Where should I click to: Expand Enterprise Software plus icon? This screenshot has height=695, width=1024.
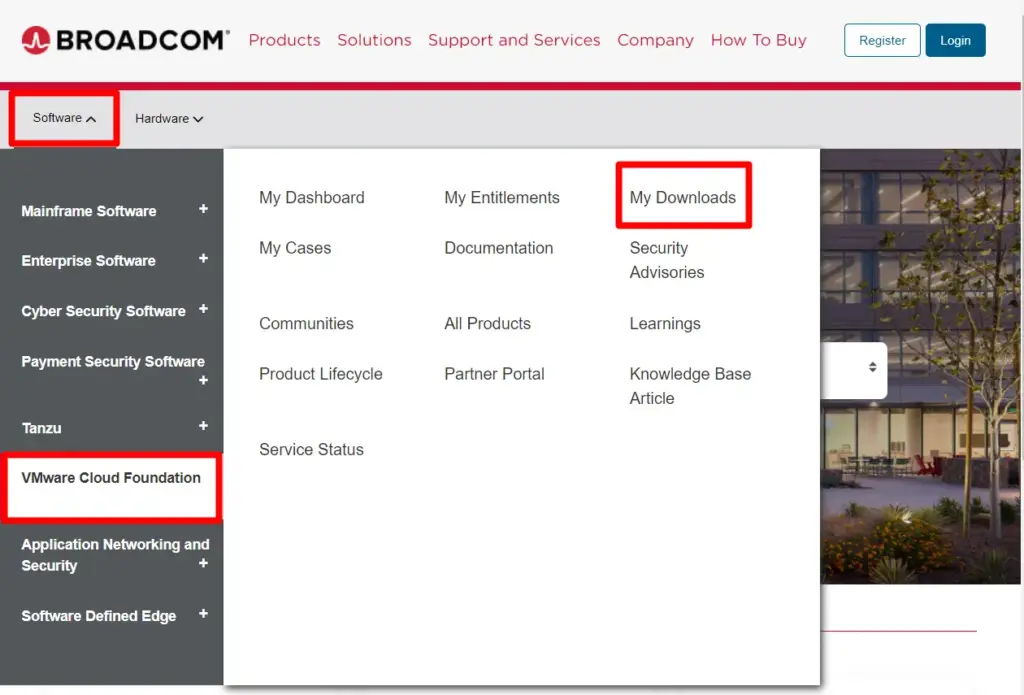(x=203, y=259)
